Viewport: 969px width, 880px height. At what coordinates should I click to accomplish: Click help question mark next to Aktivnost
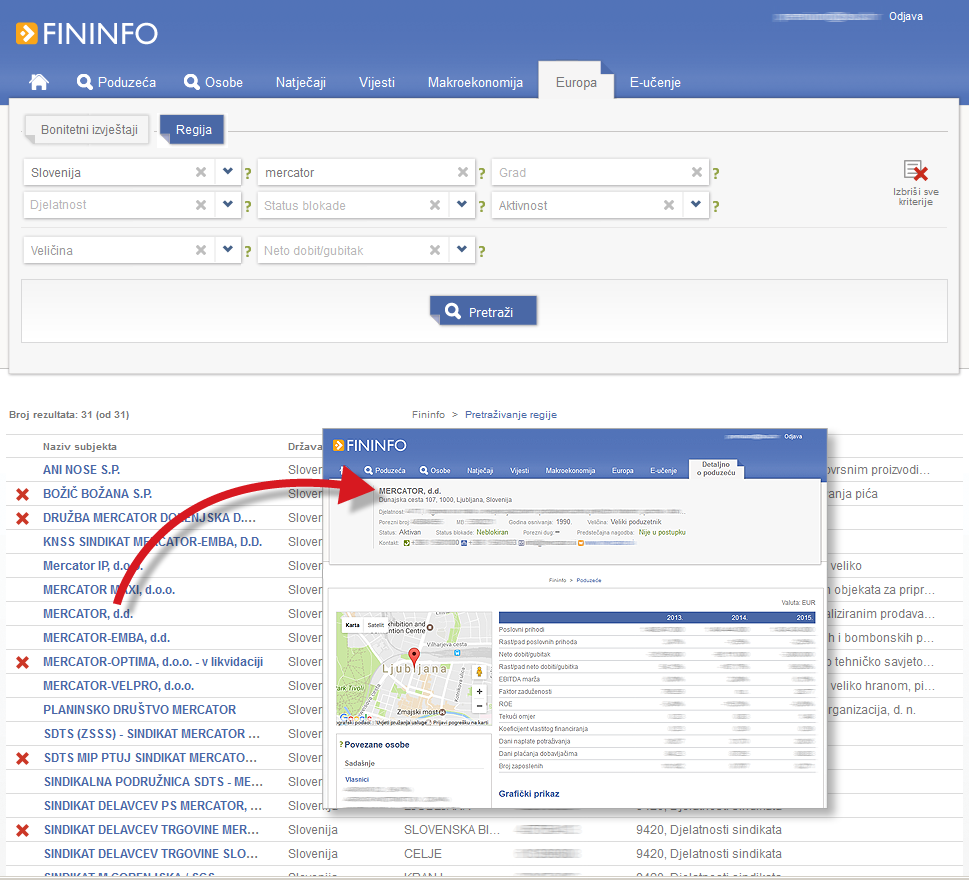point(716,206)
